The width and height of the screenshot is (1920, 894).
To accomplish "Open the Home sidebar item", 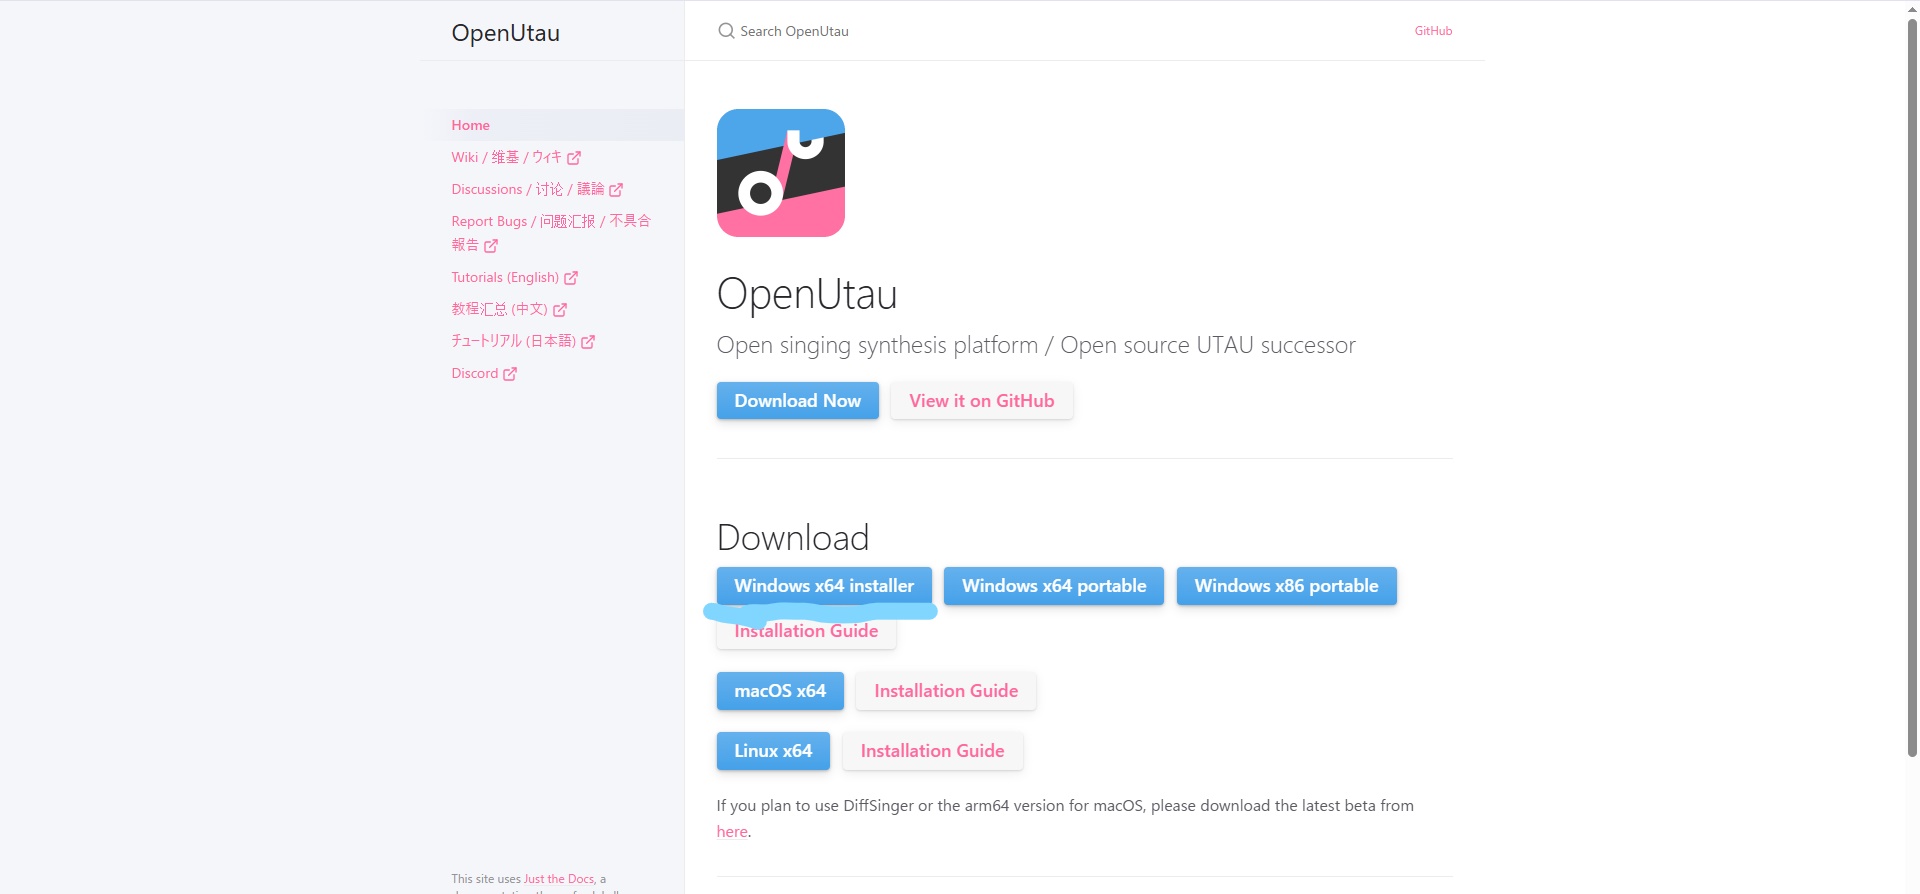I will coord(470,125).
